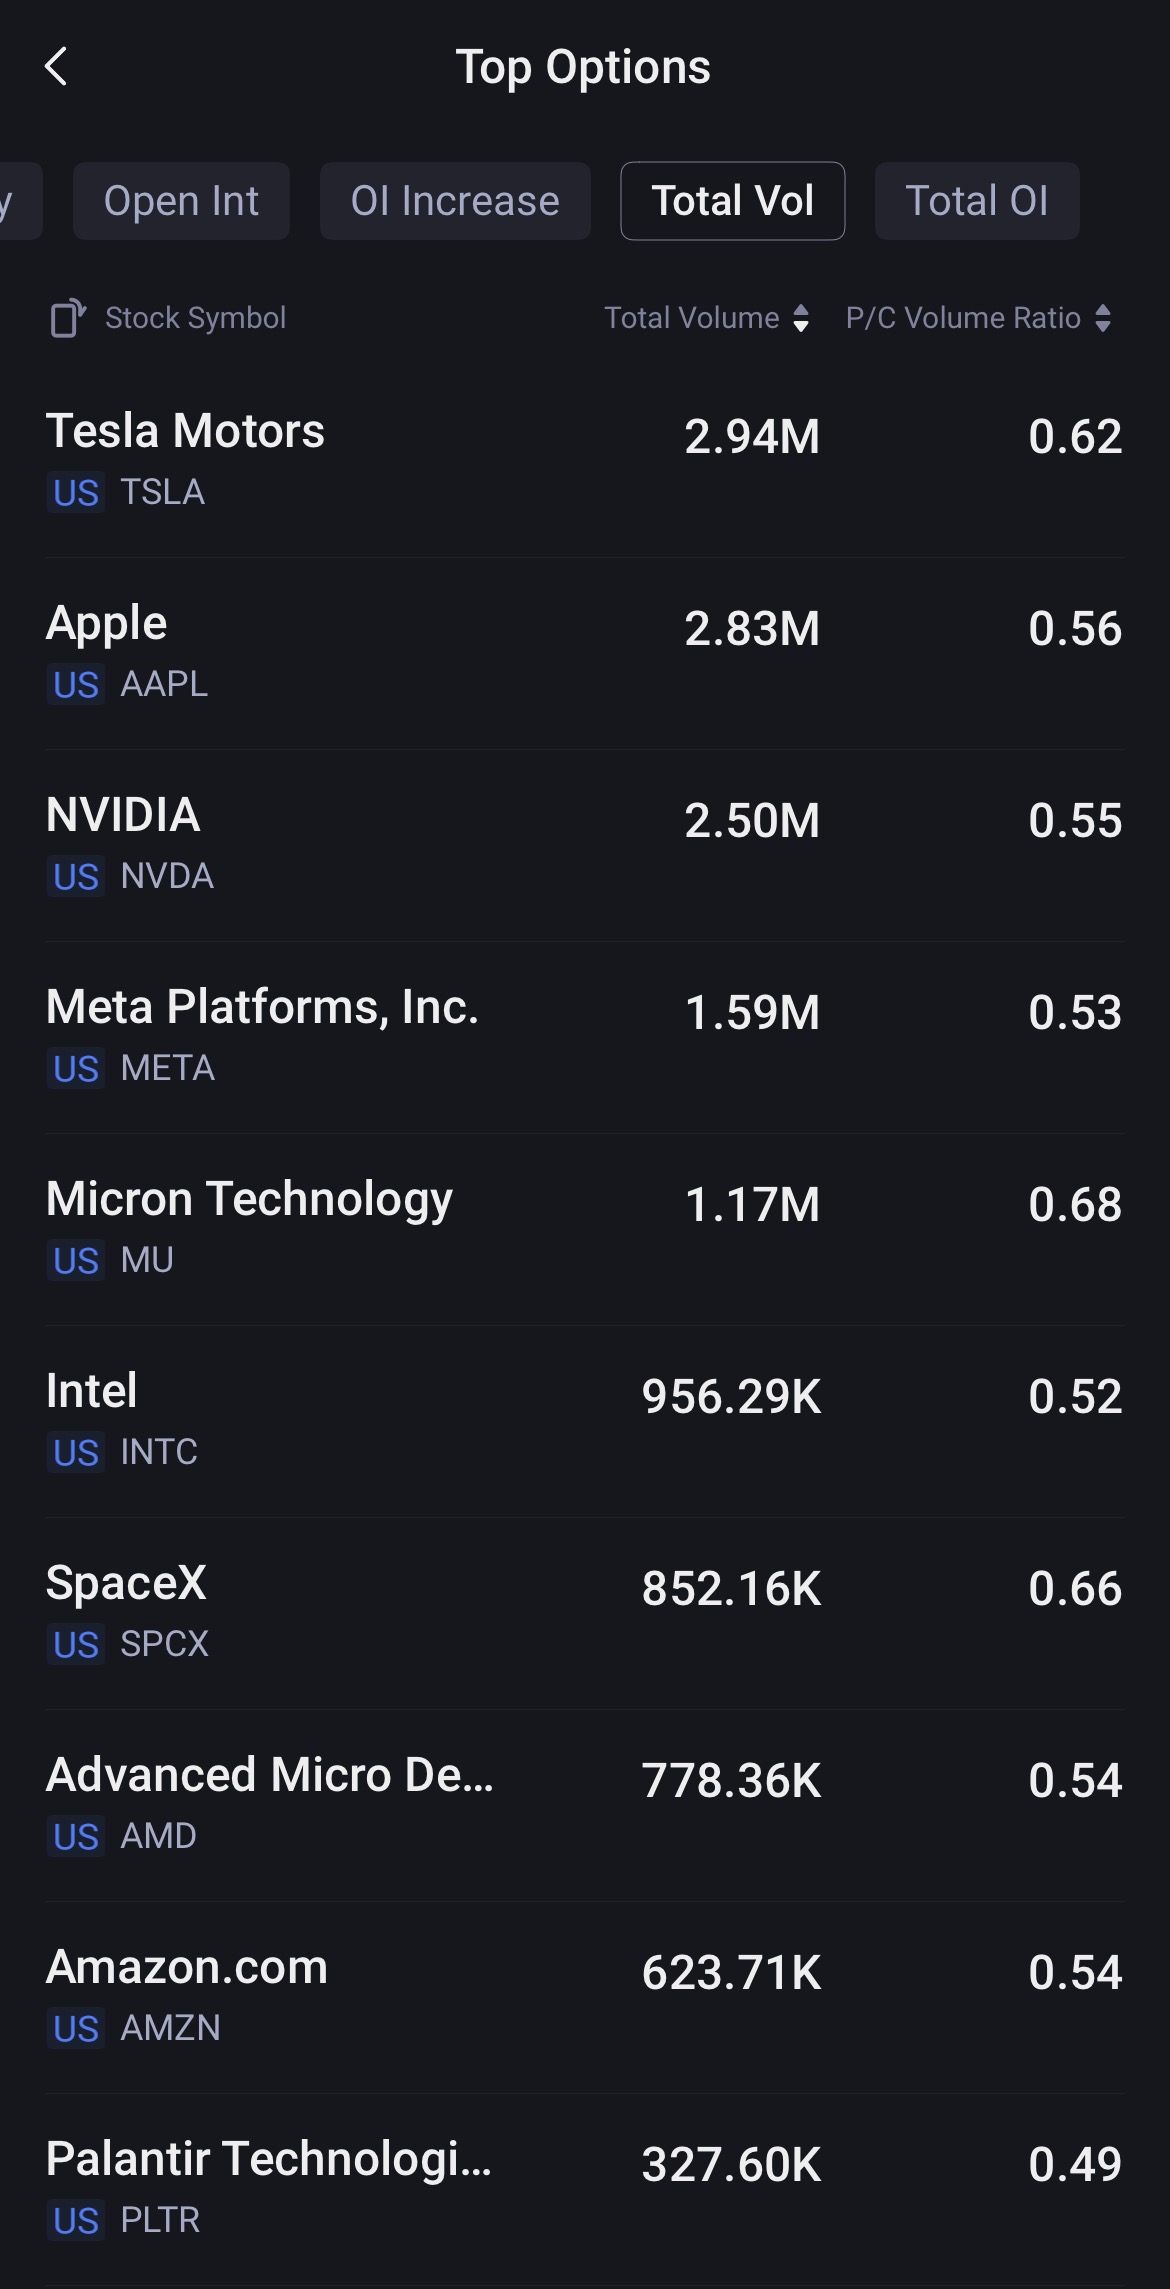Select the Total Vol tab
The width and height of the screenshot is (1170, 2289).
pyautogui.click(x=733, y=201)
